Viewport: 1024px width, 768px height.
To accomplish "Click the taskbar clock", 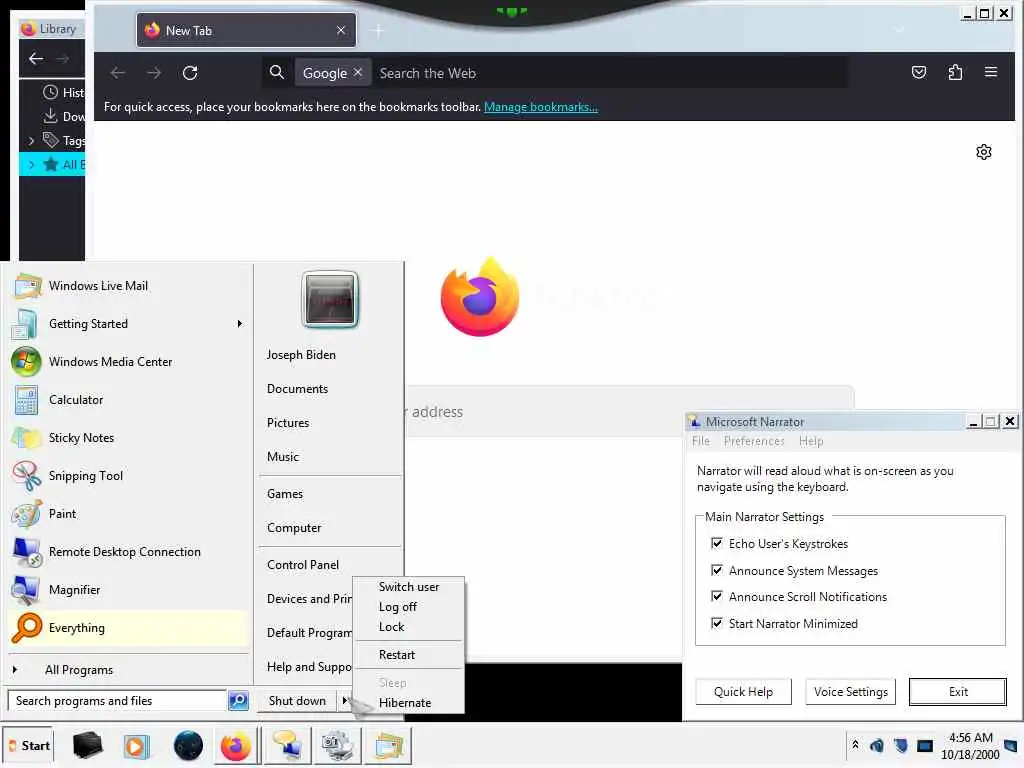I will point(970,746).
